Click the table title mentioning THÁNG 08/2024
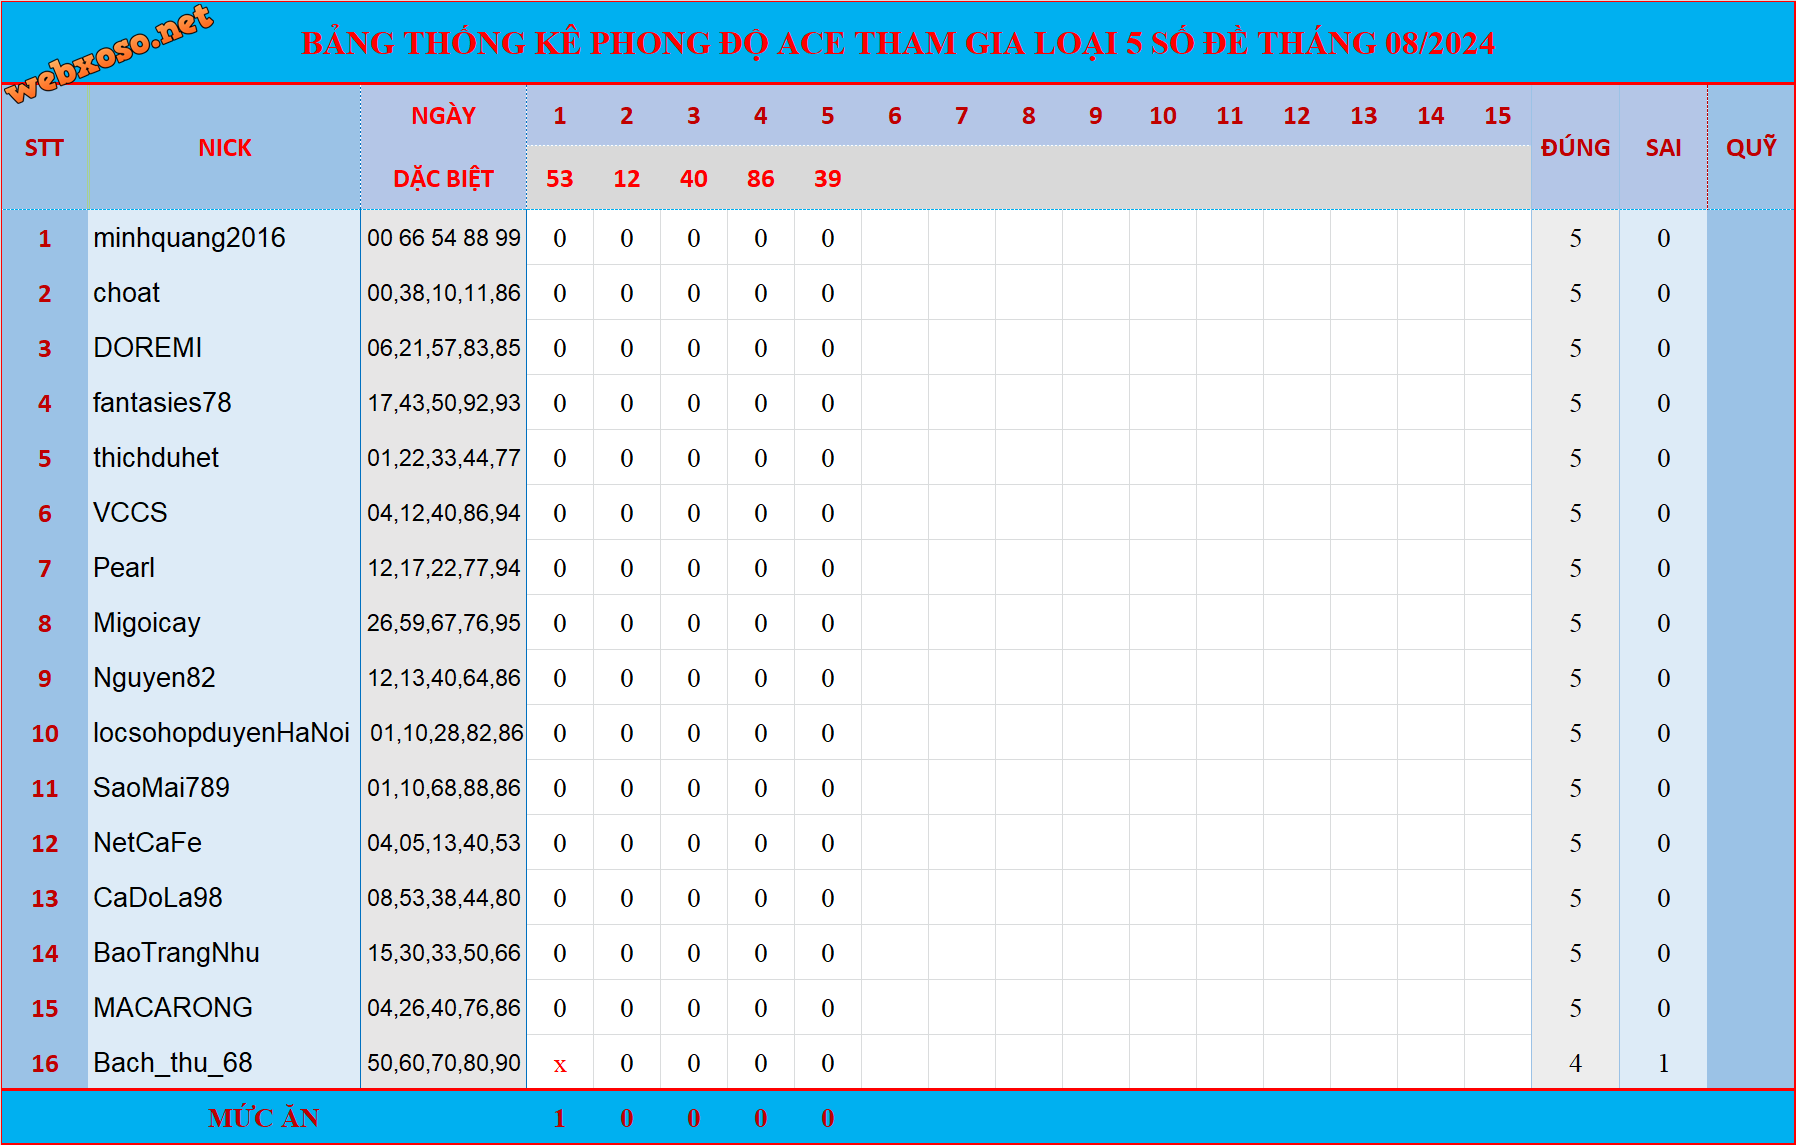 [x=898, y=43]
